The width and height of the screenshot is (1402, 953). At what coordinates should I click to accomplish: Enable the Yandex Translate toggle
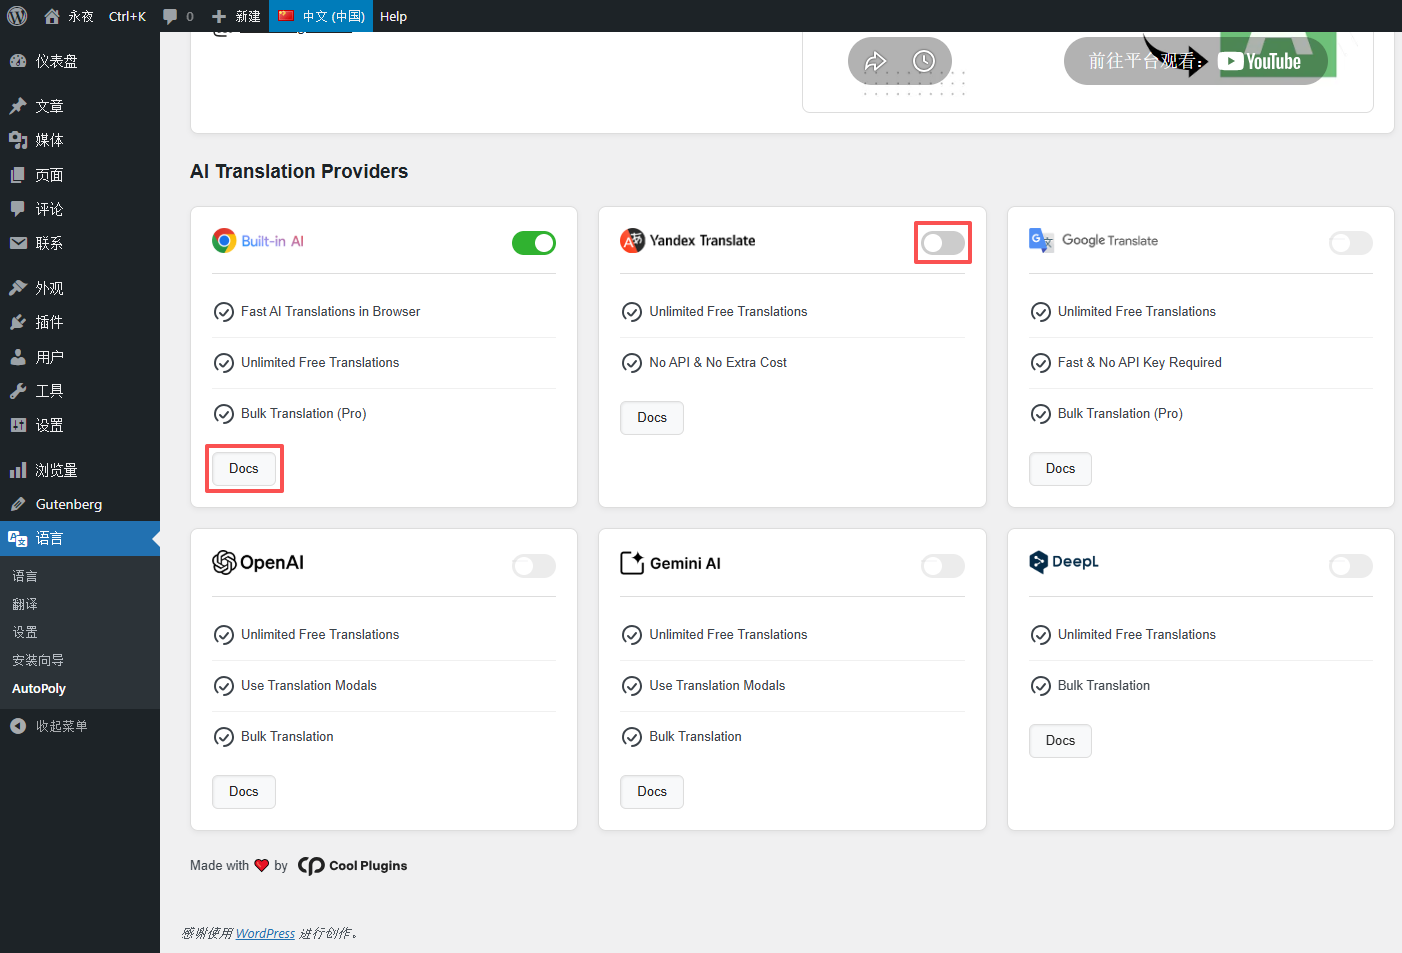(x=943, y=243)
